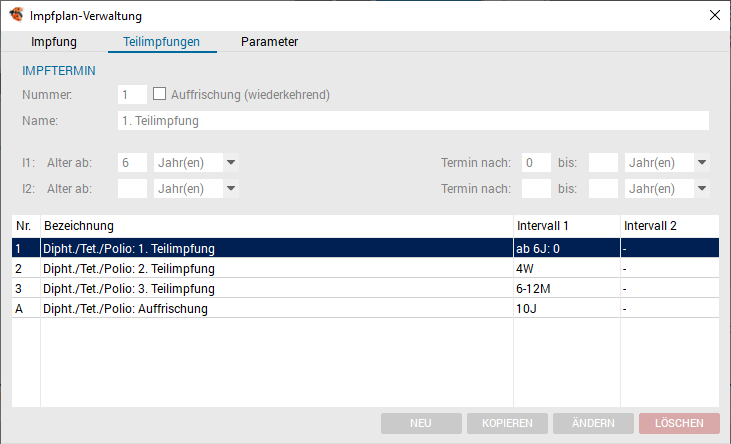Click the I1 Termin nach value field
731x444 pixels.
[x=536, y=163]
